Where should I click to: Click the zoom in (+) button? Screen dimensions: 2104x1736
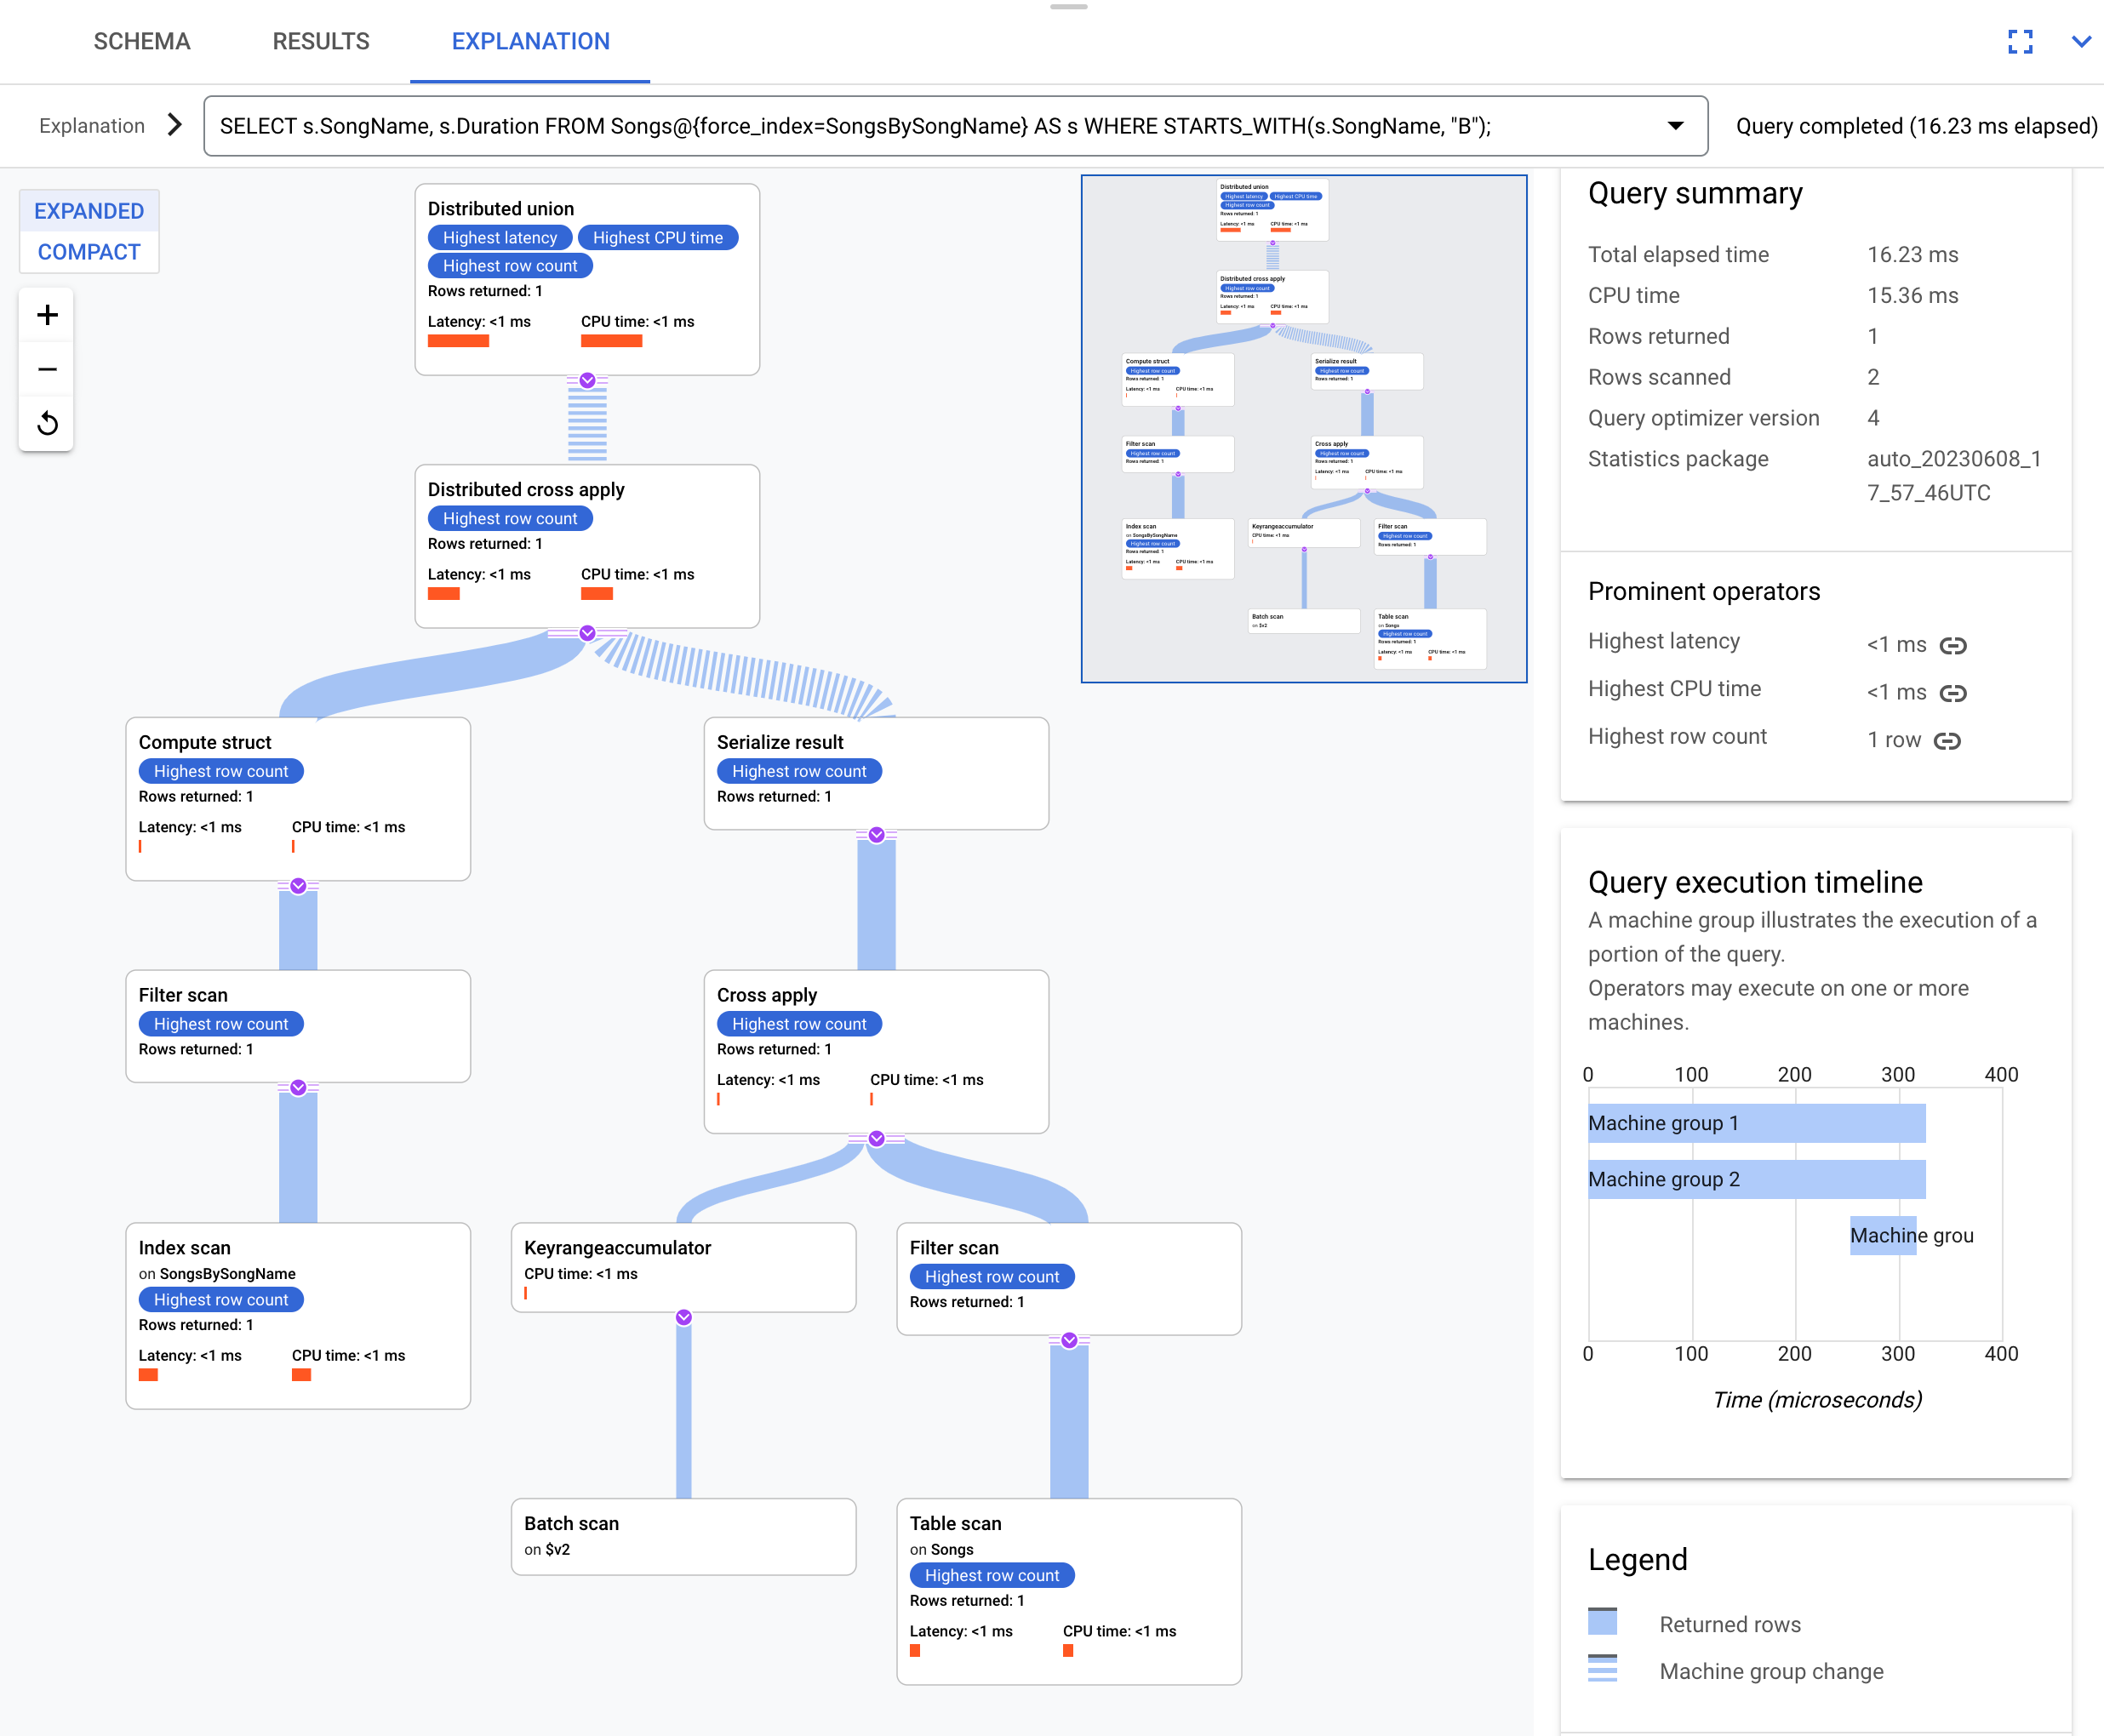point(47,314)
